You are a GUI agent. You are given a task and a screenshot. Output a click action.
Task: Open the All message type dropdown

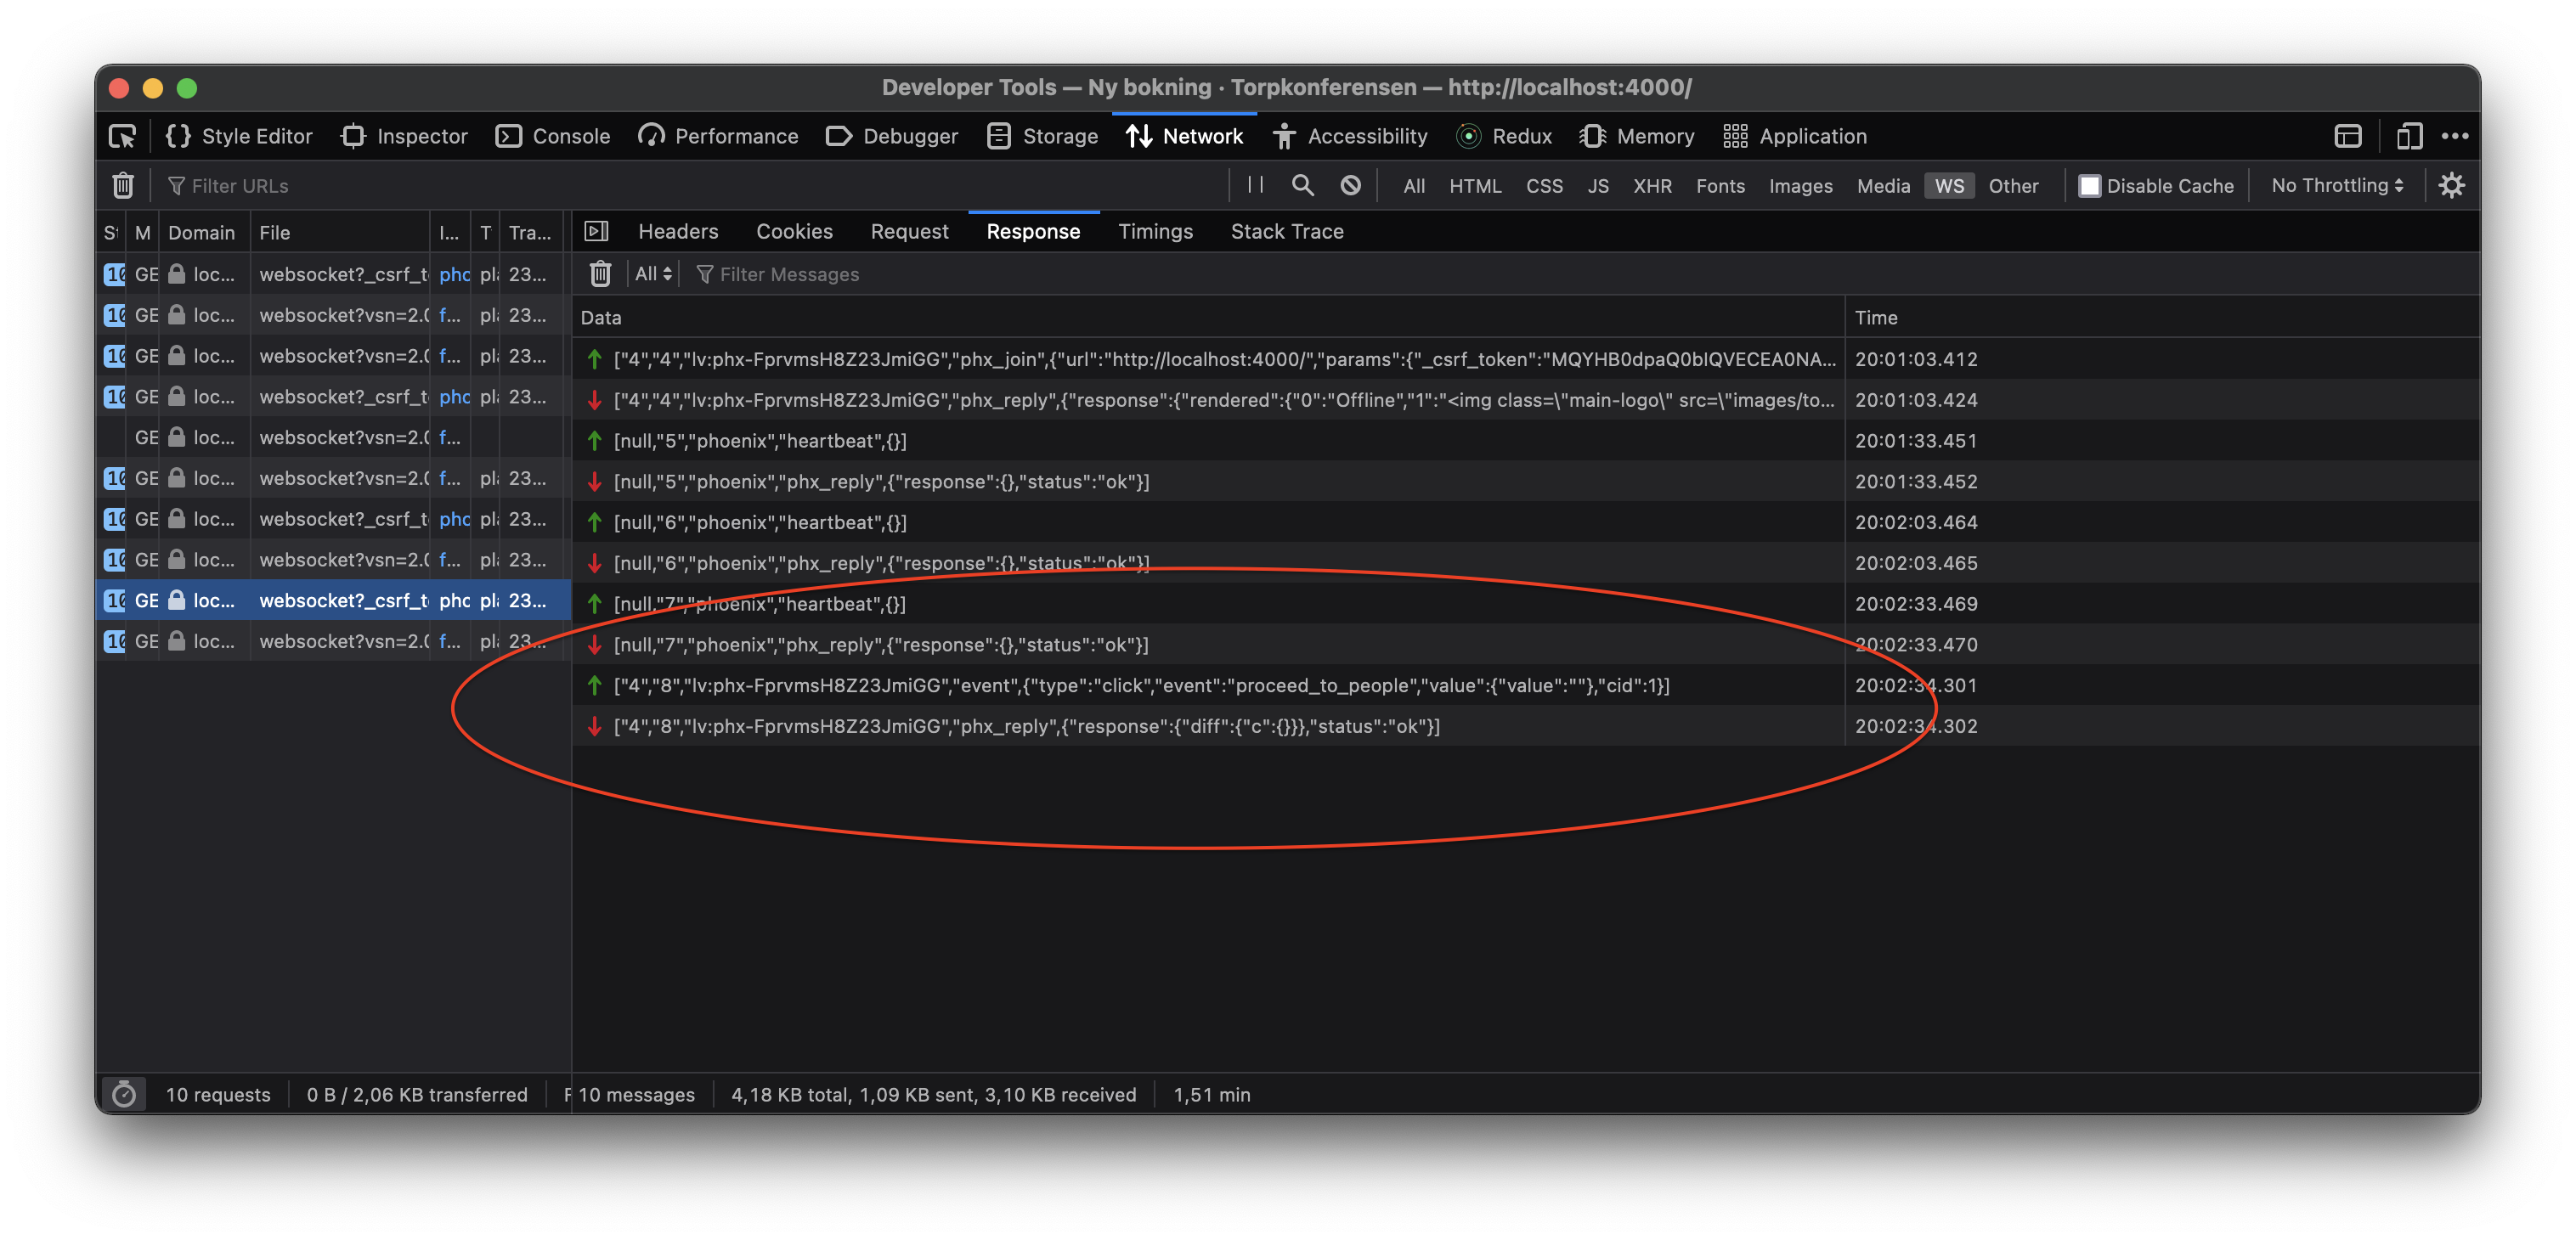pyautogui.click(x=653, y=273)
